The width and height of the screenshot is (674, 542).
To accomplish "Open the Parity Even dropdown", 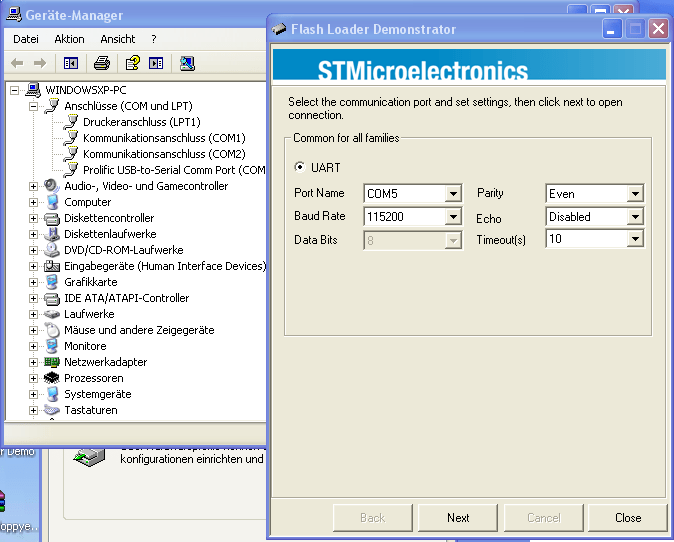I will click(635, 193).
